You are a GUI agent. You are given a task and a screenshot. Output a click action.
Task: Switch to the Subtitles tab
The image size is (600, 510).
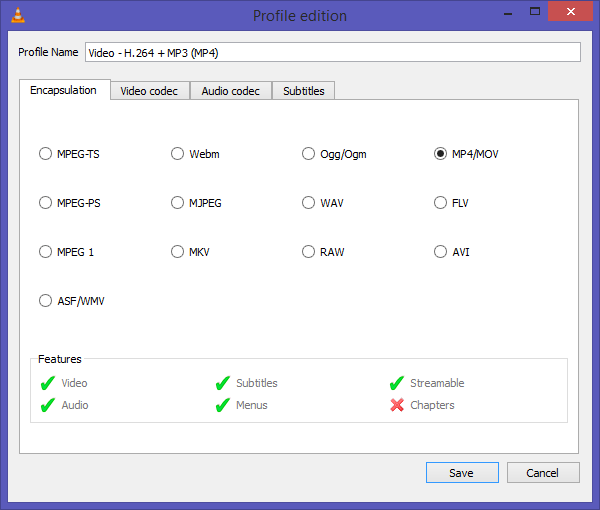pyautogui.click(x=303, y=91)
